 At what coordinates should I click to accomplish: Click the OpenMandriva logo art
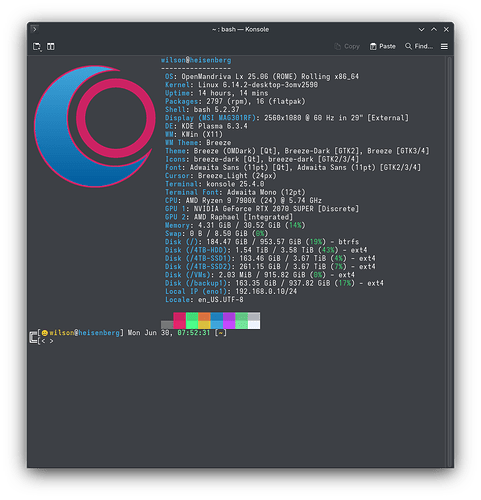tap(95, 126)
